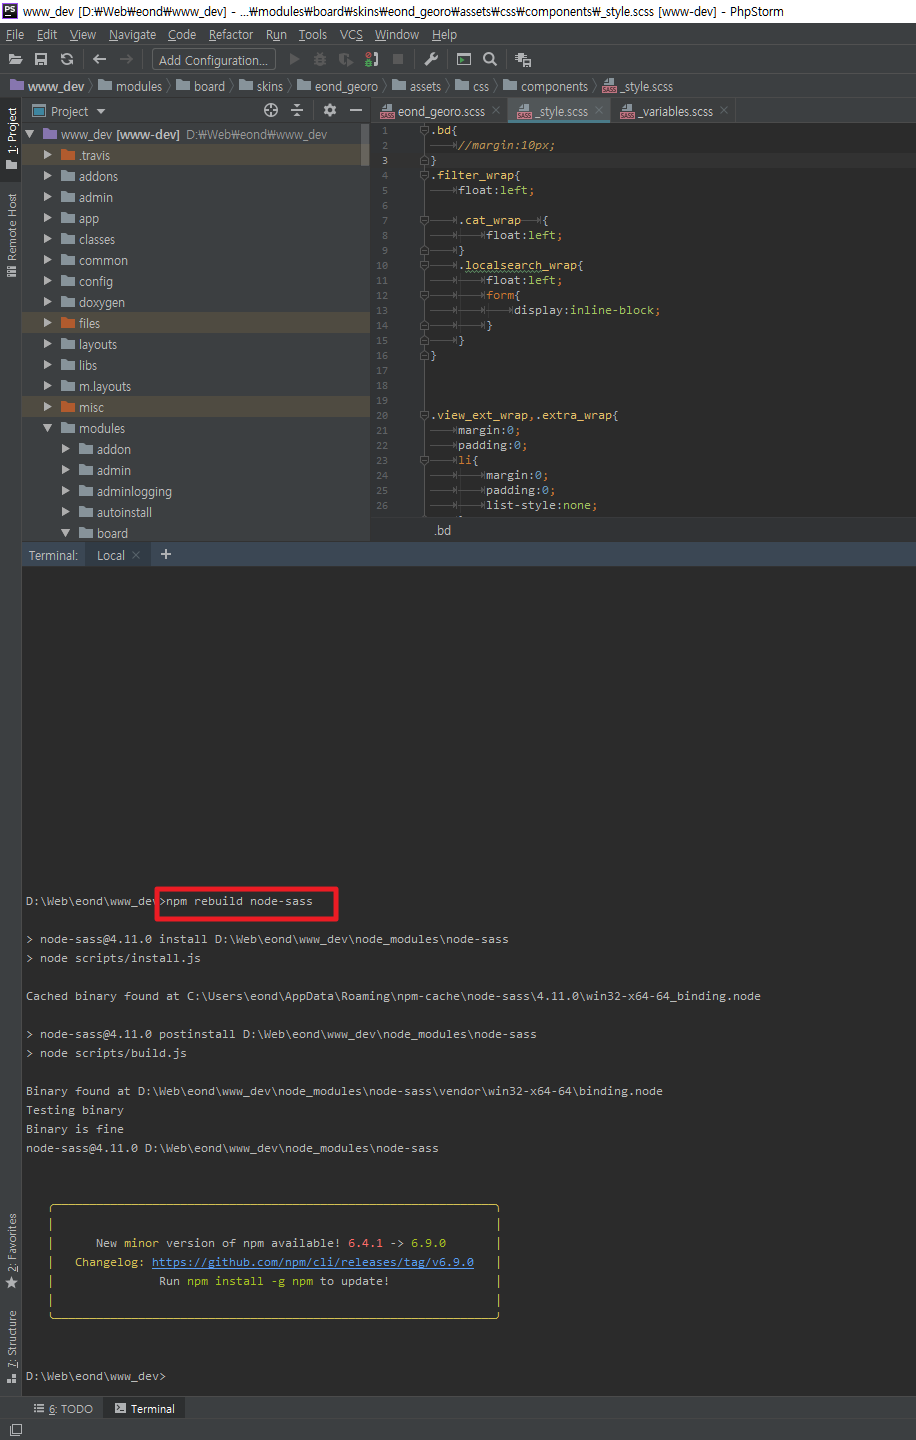This screenshot has width=916, height=1440.
Task: Add a new terminal session with plus icon
Action: coord(166,554)
